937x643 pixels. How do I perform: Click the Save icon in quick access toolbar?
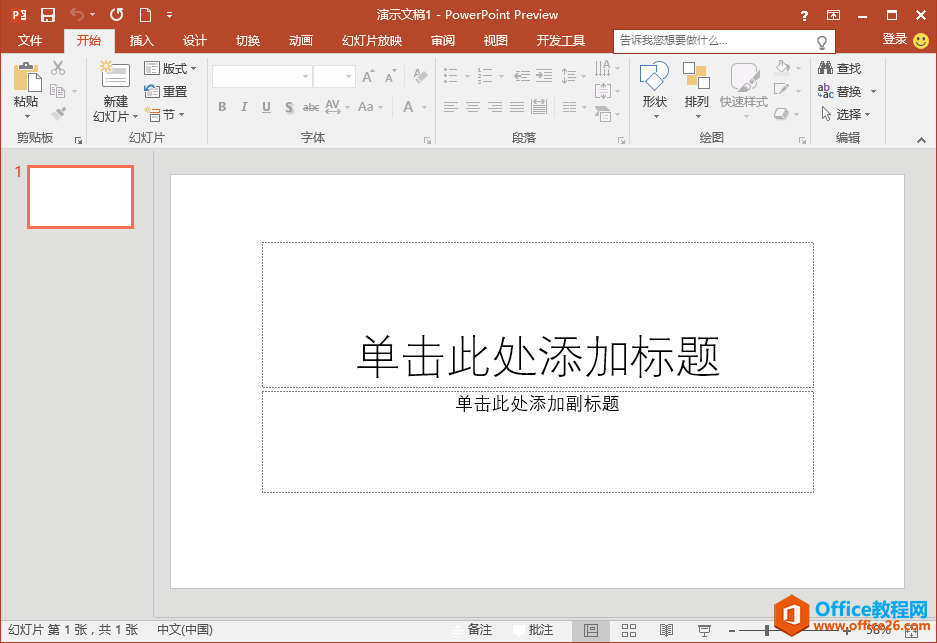[x=48, y=15]
